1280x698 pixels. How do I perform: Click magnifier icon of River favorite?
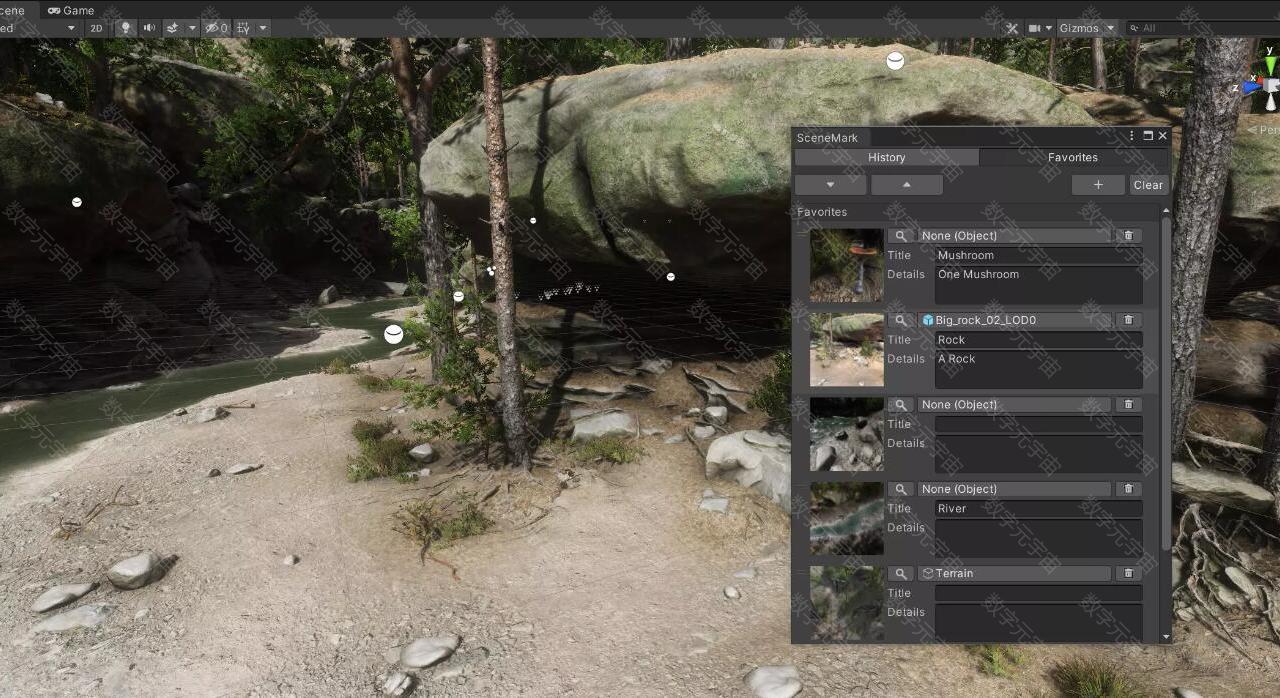coord(901,489)
